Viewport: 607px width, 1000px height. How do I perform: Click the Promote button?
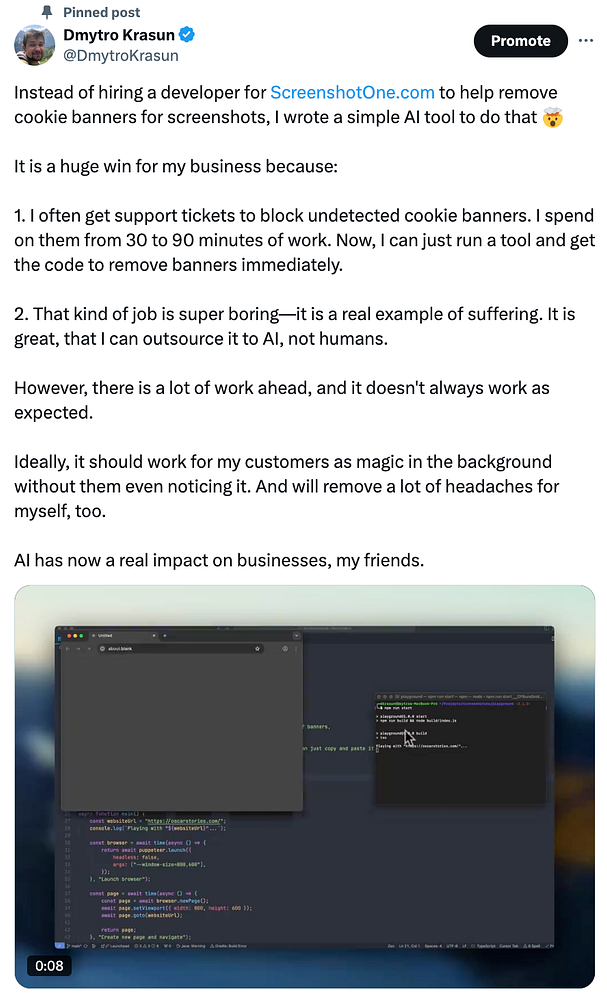pos(520,41)
